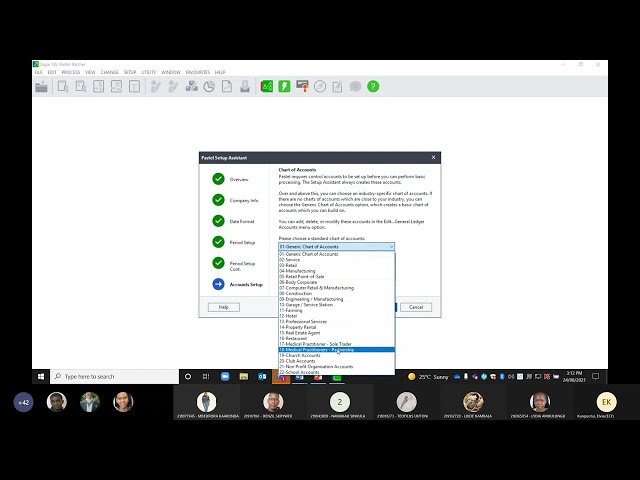Click the grey speech bubble toolbar icon
640x480 pixels.
tap(356, 87)
